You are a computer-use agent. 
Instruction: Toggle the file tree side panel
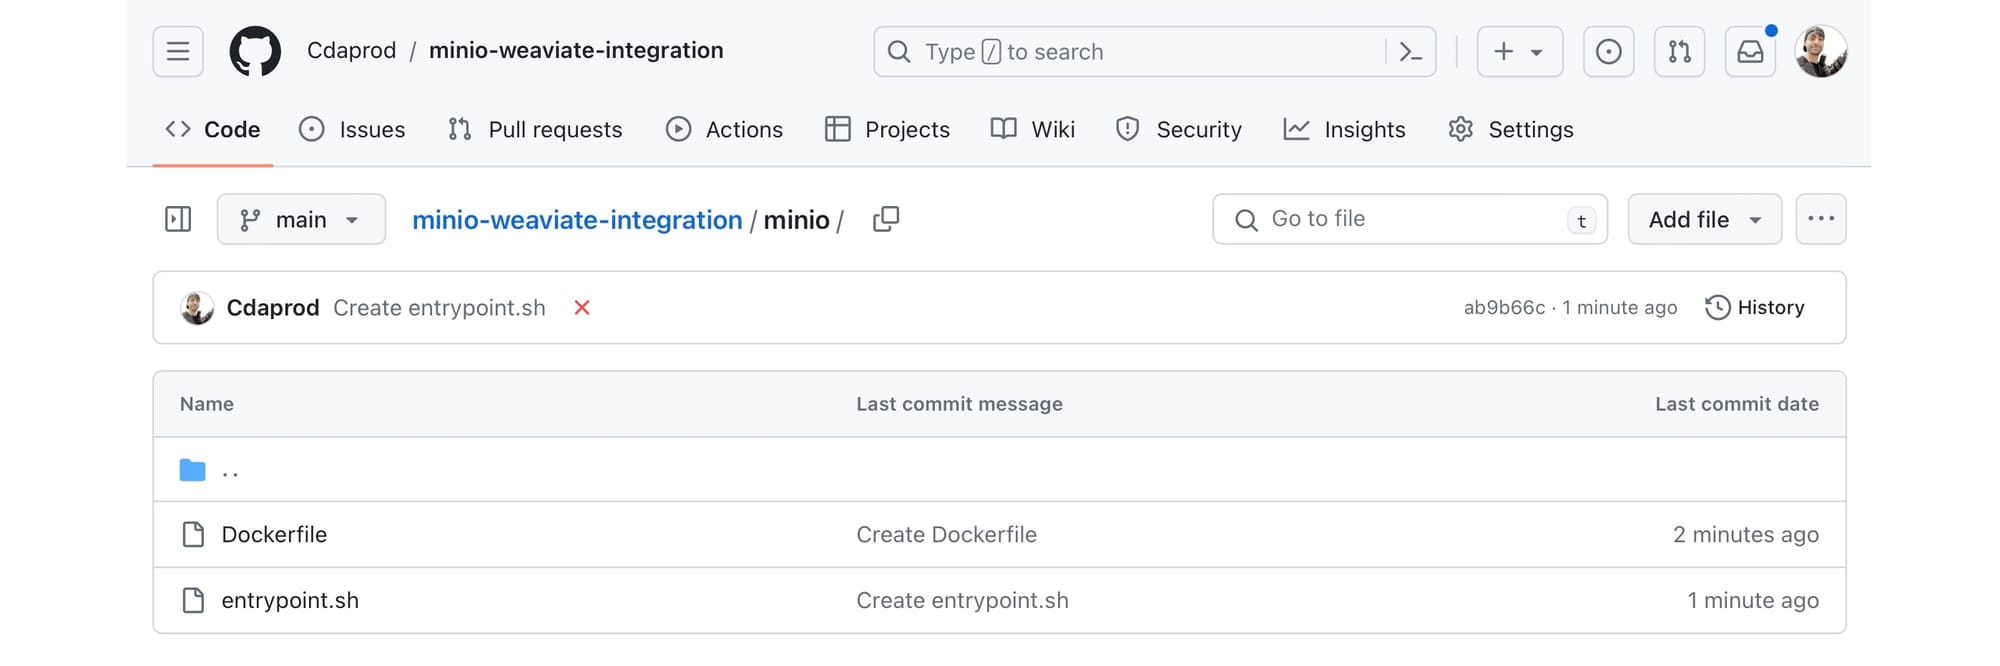click(x=178, y=219)
